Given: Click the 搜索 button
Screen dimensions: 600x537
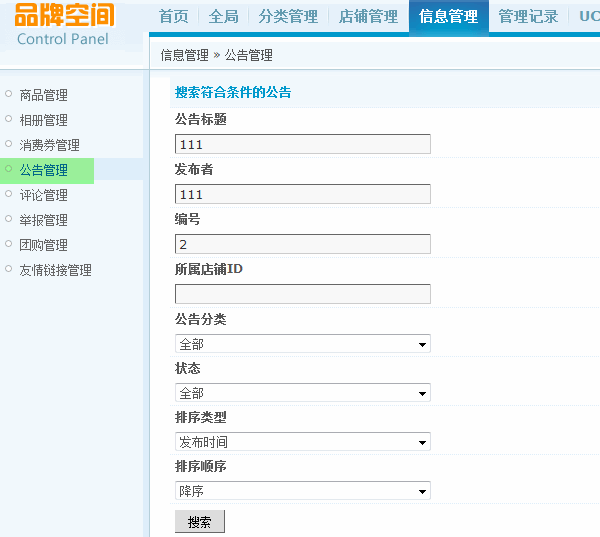Looking at the screenshot, I should pyautogui.click(x=200, y=521).
